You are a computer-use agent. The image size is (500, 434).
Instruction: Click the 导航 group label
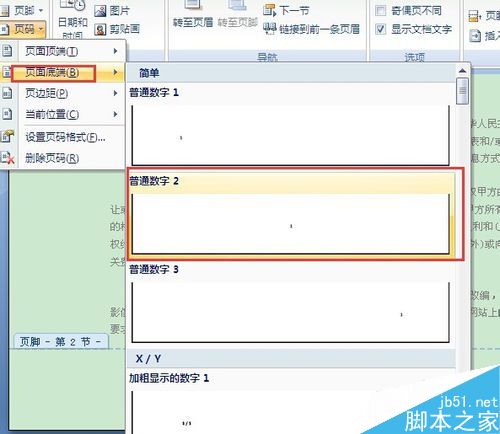point(267,57)
